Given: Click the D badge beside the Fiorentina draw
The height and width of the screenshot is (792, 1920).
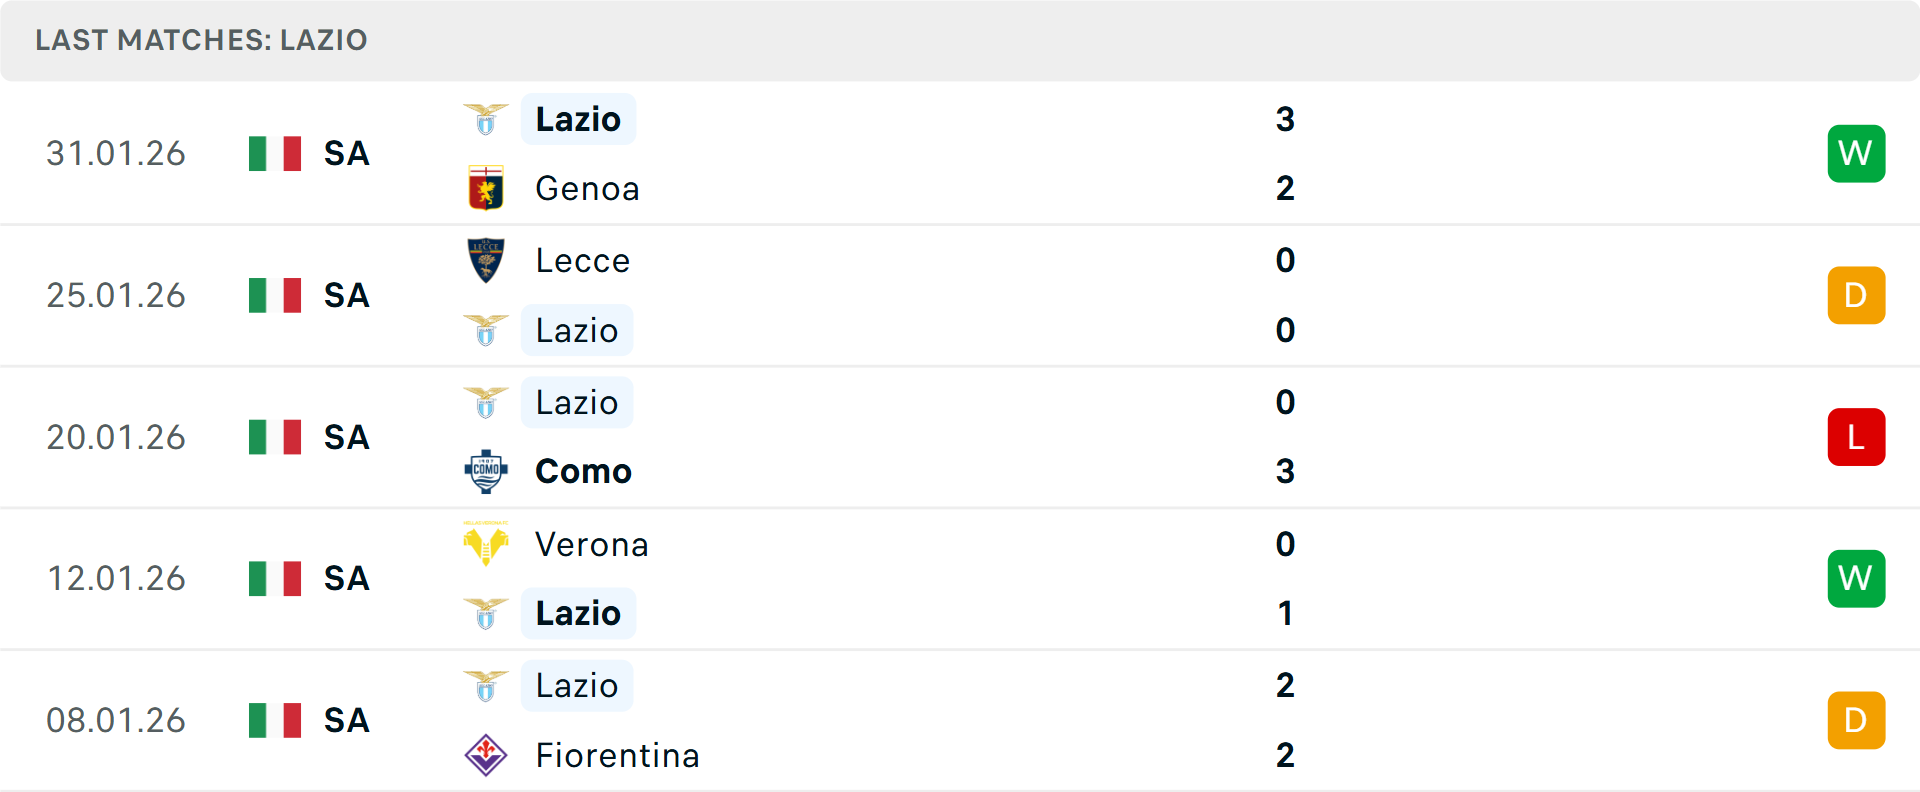Looking at the screenshot, I should coord(1856,720).
